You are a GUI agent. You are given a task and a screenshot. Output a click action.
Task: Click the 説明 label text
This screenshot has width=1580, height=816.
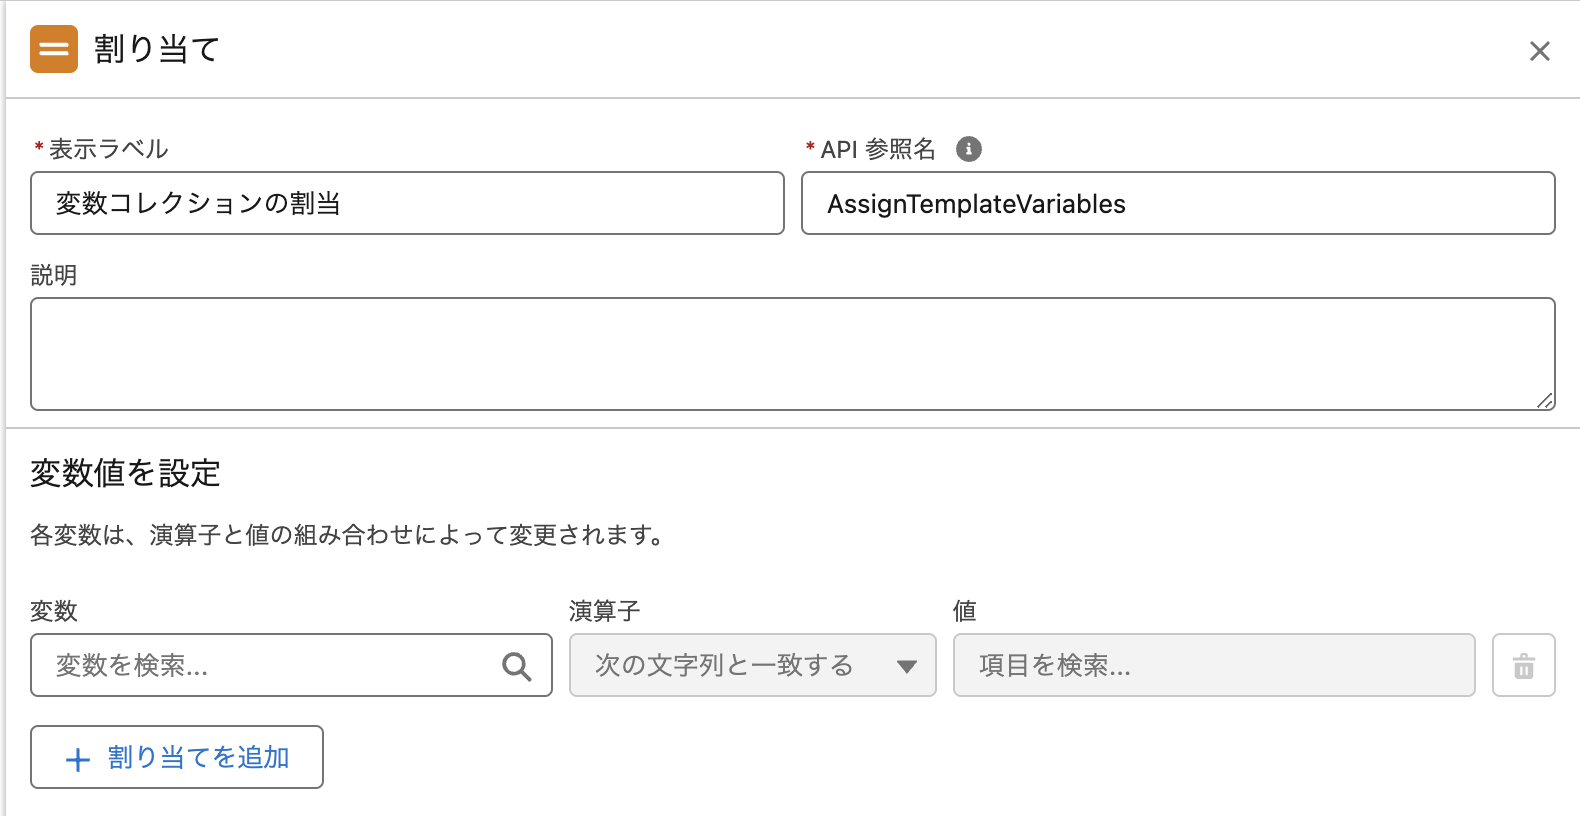54,276
